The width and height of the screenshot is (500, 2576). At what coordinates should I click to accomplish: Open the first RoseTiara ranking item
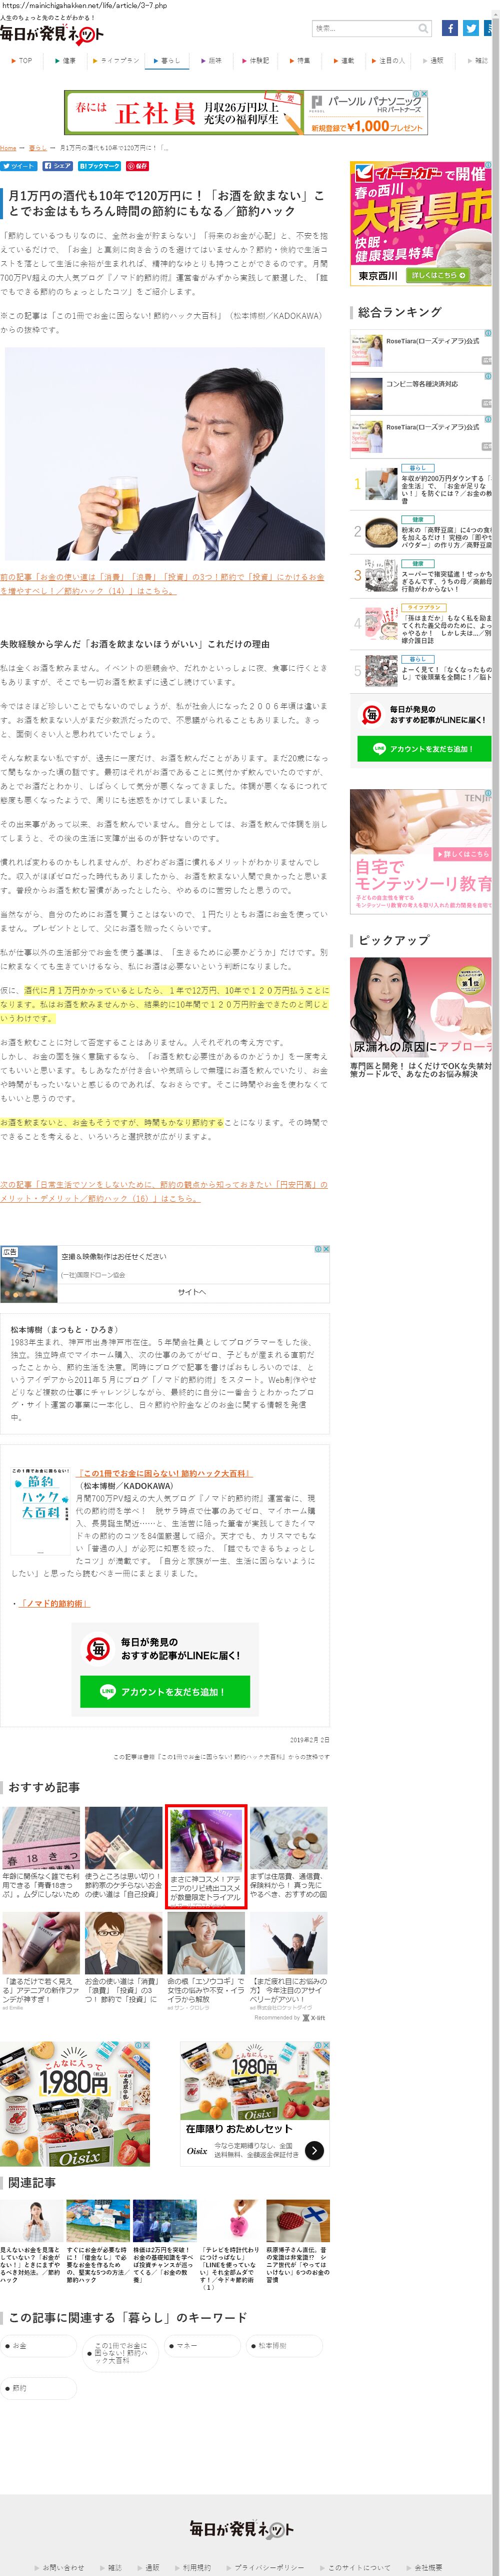pos(421,350)
